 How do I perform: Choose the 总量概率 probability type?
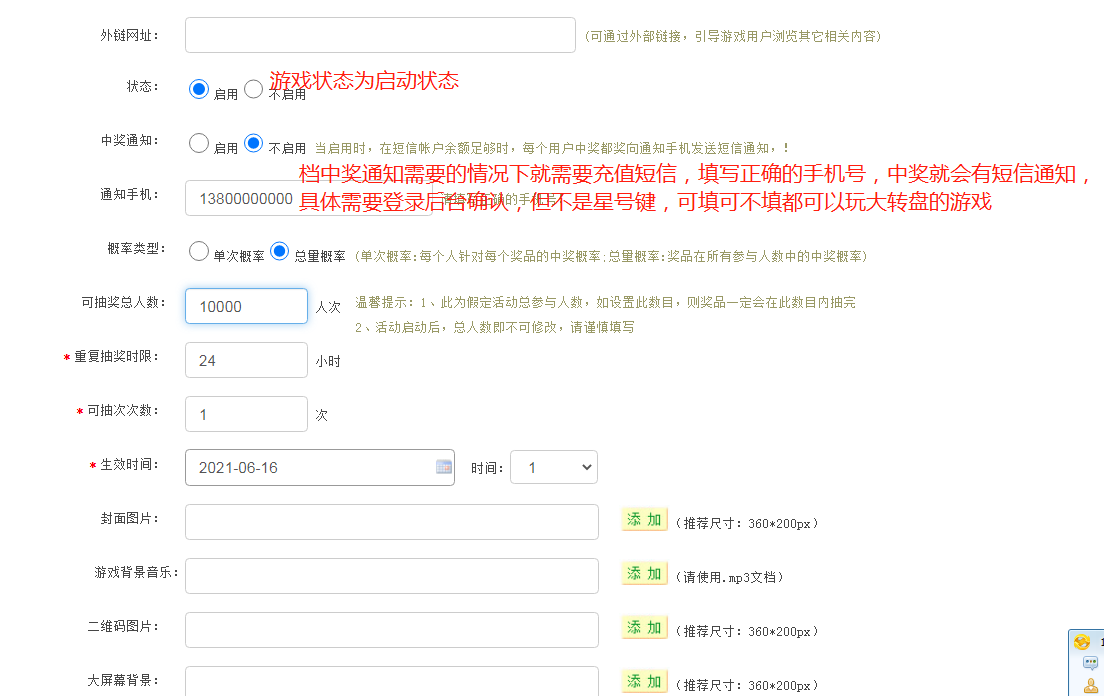pos(280,251)
